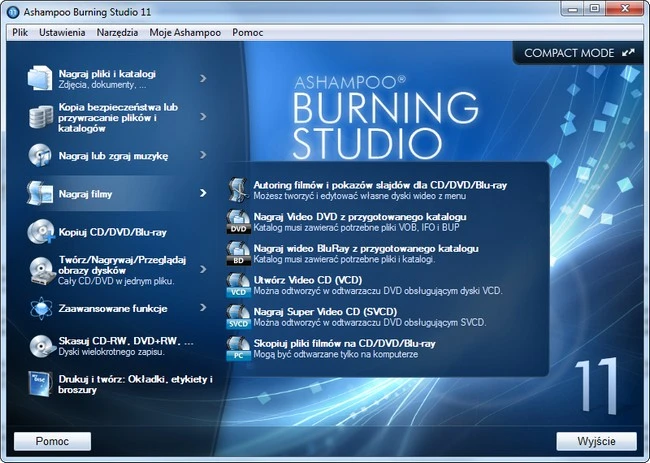Expand the Nagraj pliki i katalogi submenu arrow
This screenshot has width=650, height=463.
click(203, 78)
